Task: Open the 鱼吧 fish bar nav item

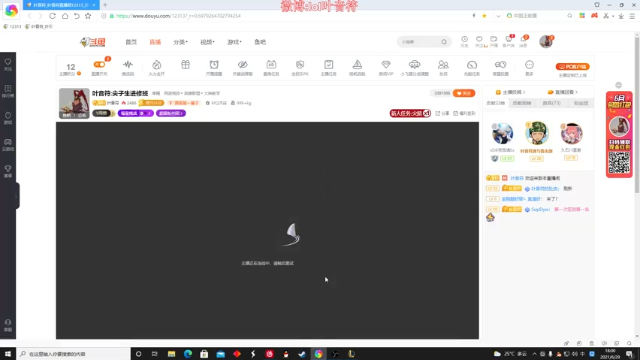Action: point(260,42)
